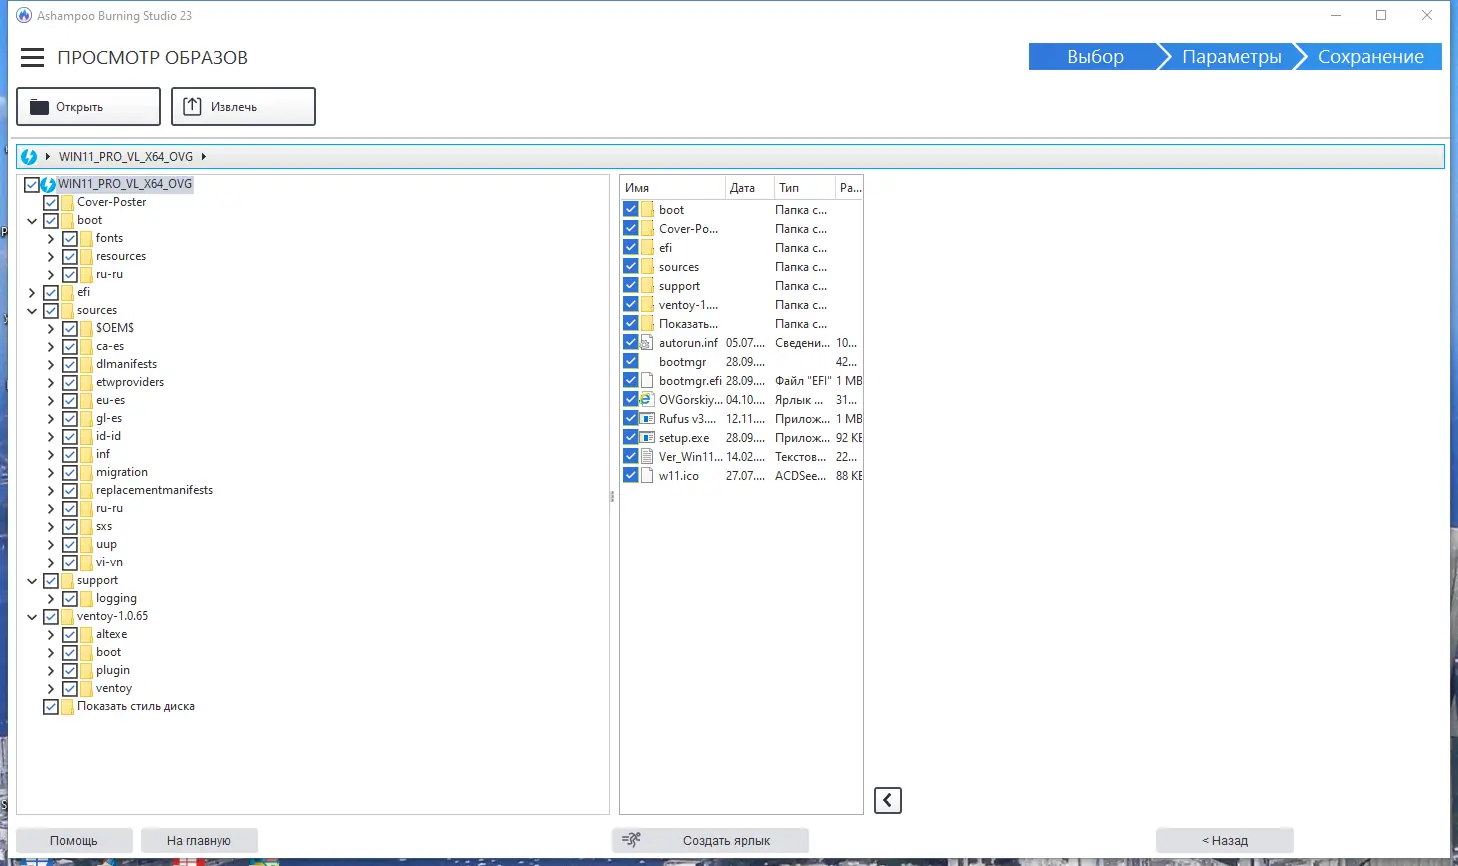Viewport: 1458px width, 866px height.
Task: Expand the etwproviders folder
Action: click(x=51, y=383)
